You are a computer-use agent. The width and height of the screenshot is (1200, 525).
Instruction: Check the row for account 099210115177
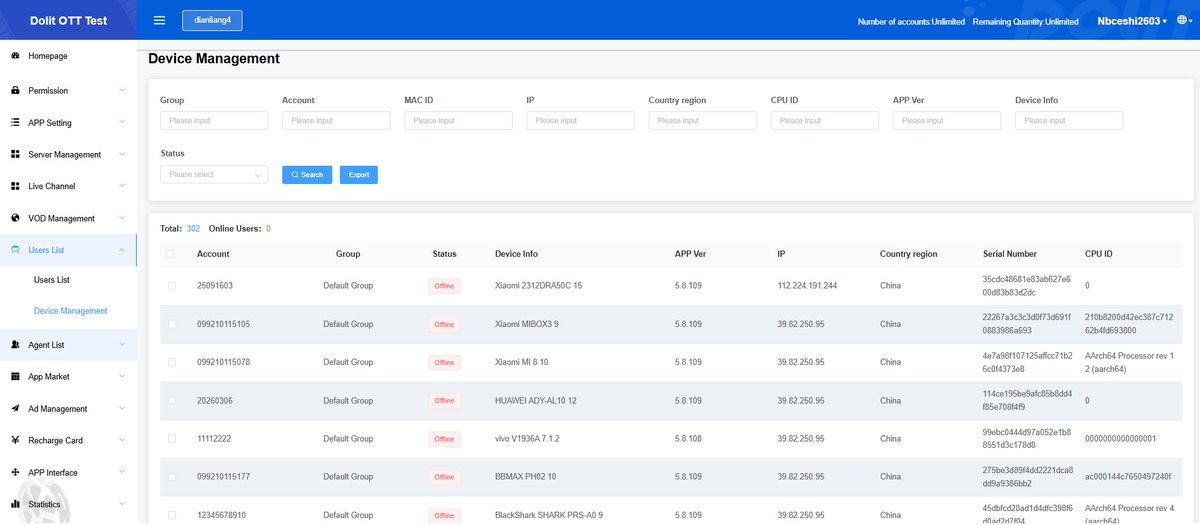[171, 477]
